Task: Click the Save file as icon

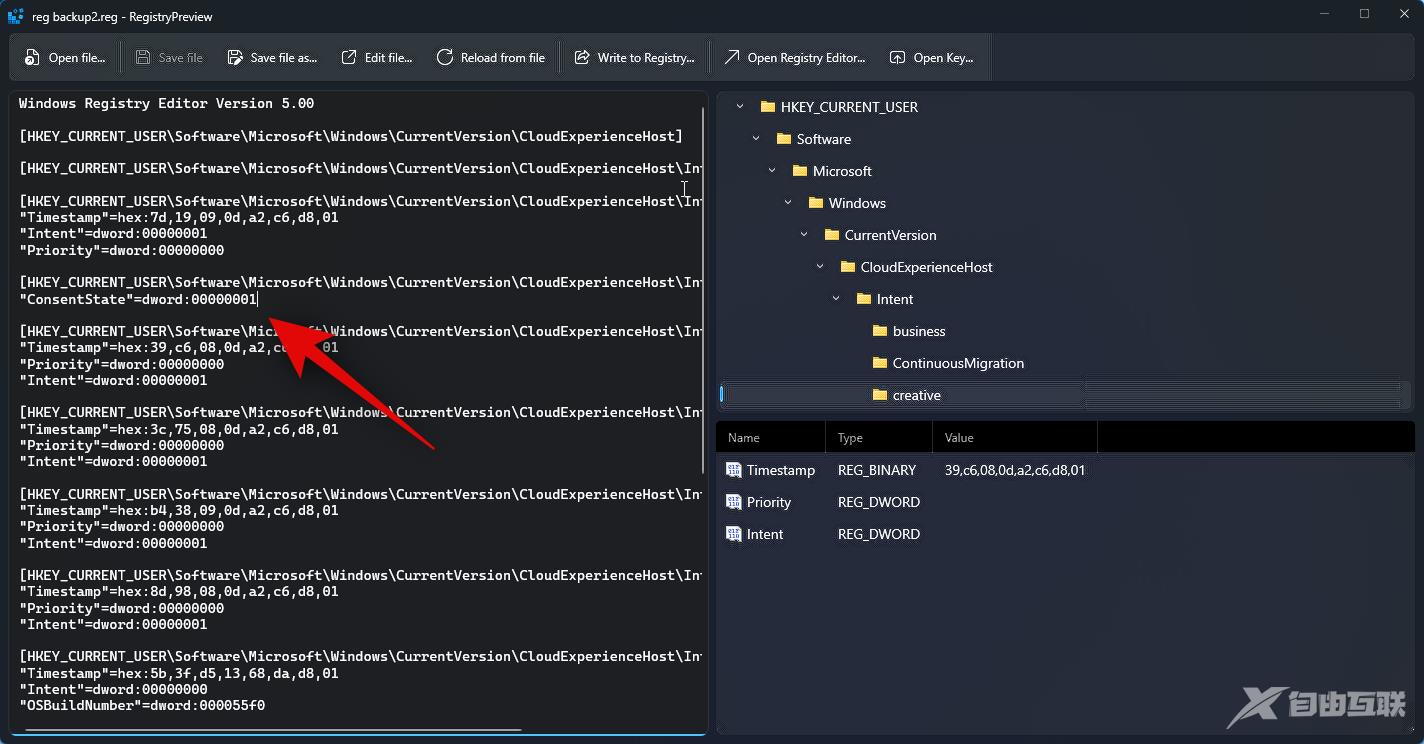Action: tap(235, 58)
